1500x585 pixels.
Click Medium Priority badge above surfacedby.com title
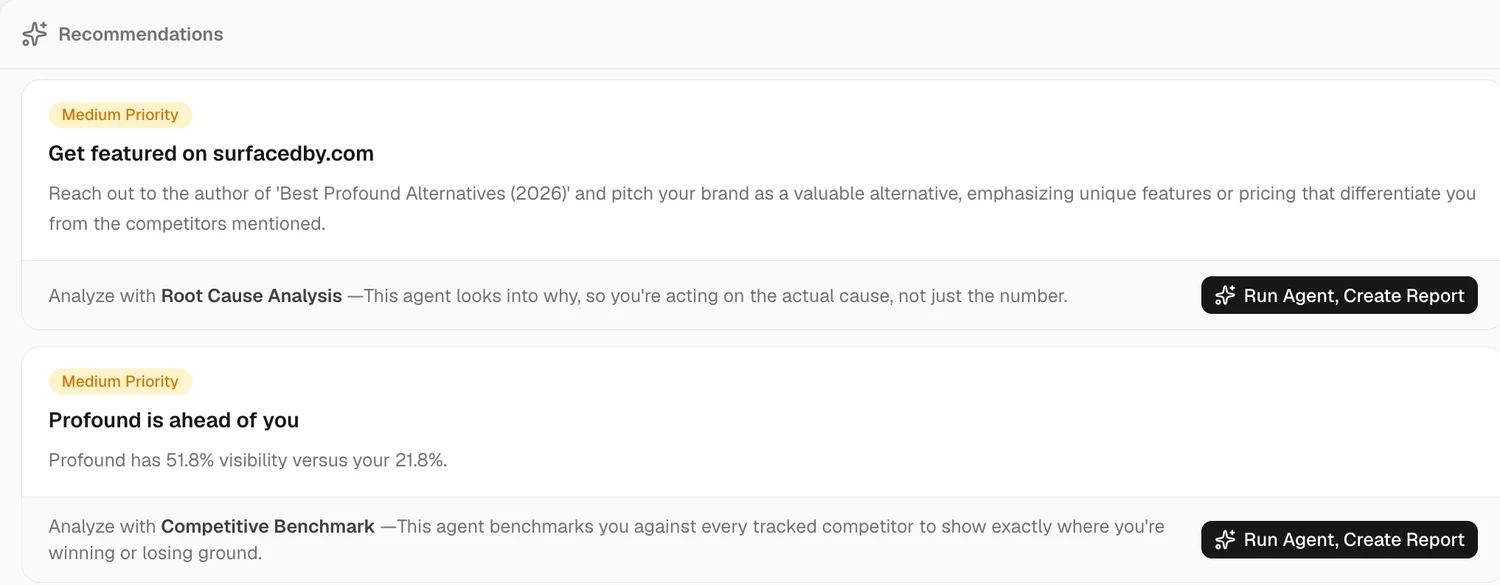coord(120,115)
